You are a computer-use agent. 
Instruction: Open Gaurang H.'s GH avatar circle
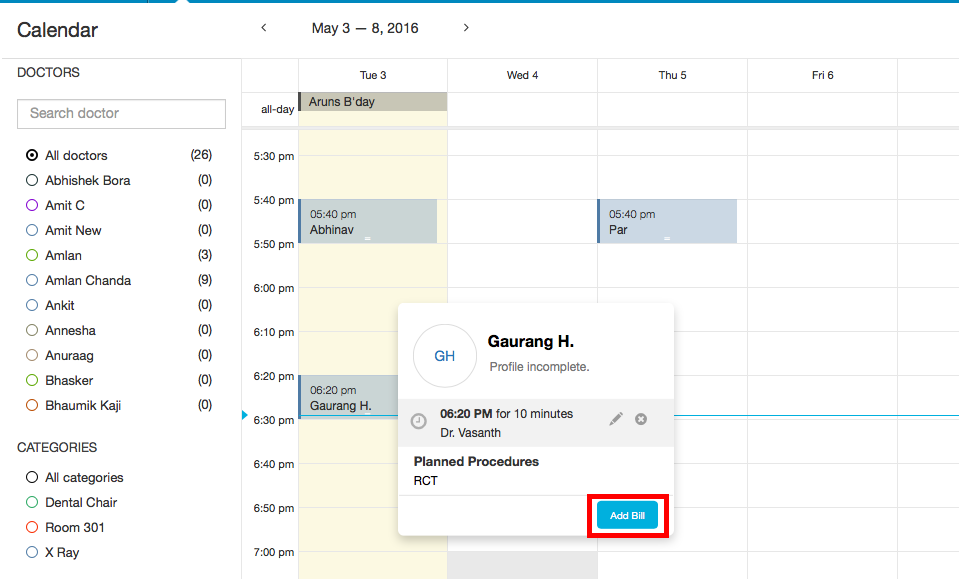(x=444, y=356)
